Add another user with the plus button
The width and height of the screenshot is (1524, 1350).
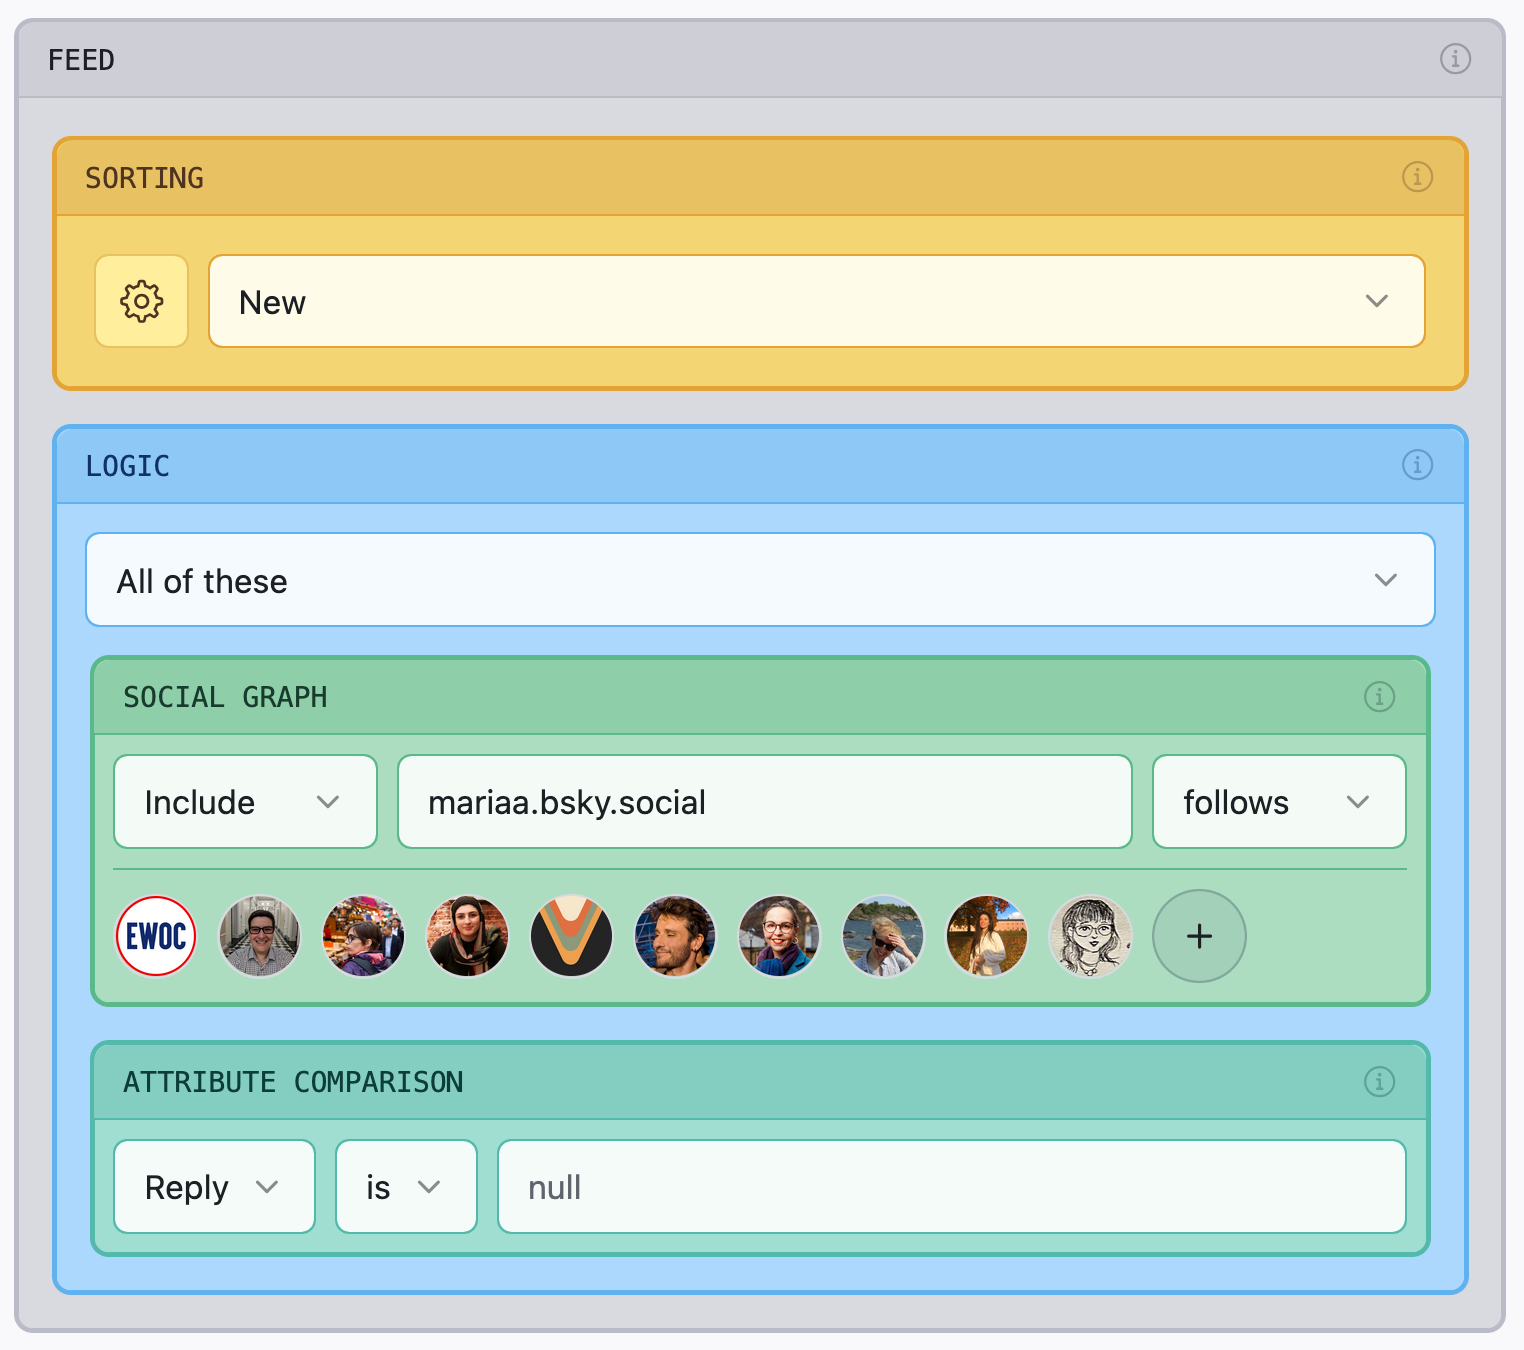1198,936
